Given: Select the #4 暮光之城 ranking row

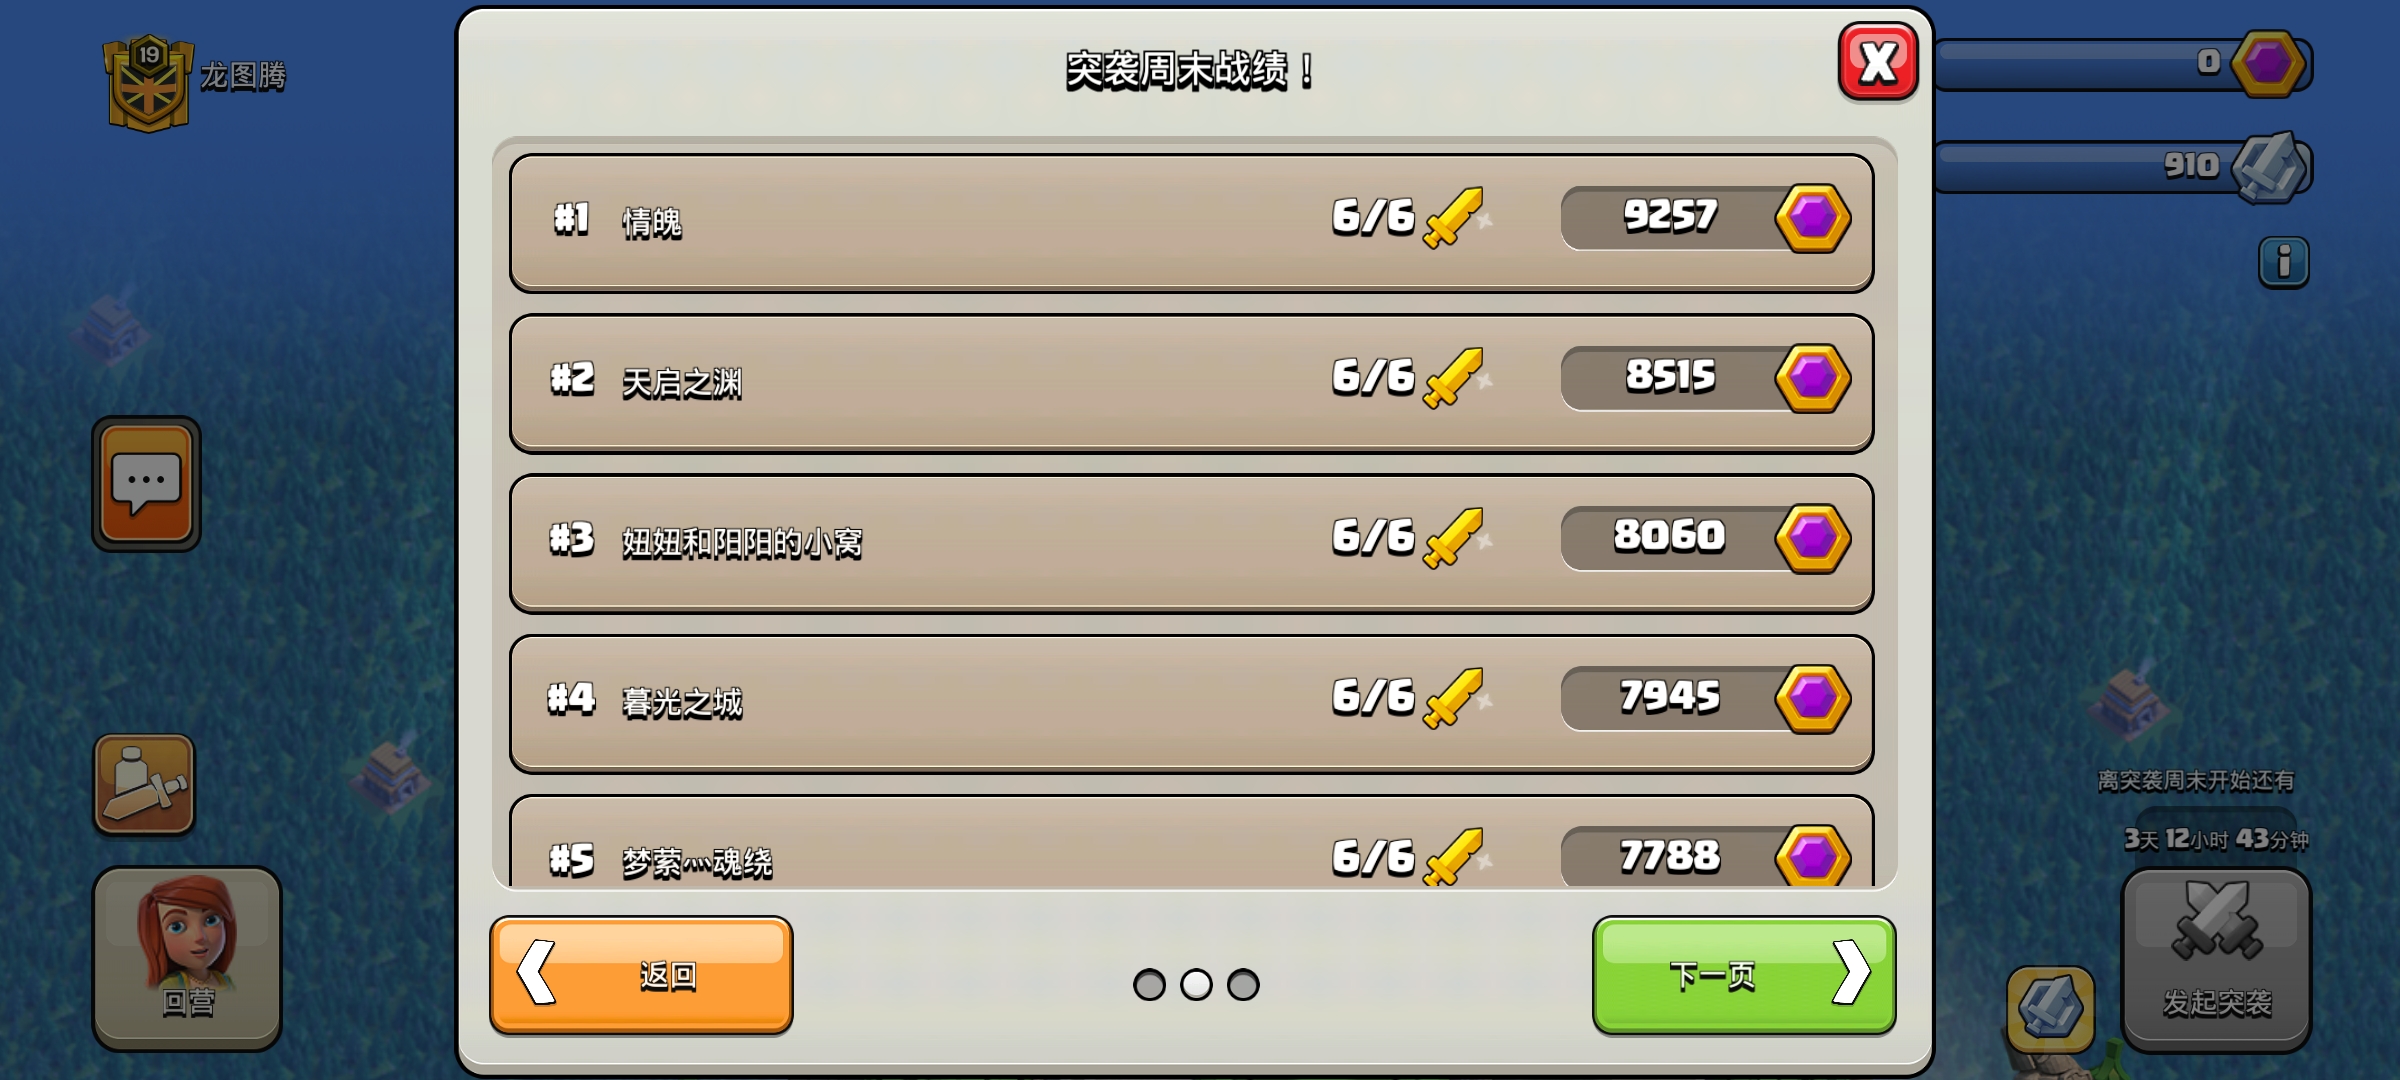Looking at the screenshot, I should [x=1191, y=703].
